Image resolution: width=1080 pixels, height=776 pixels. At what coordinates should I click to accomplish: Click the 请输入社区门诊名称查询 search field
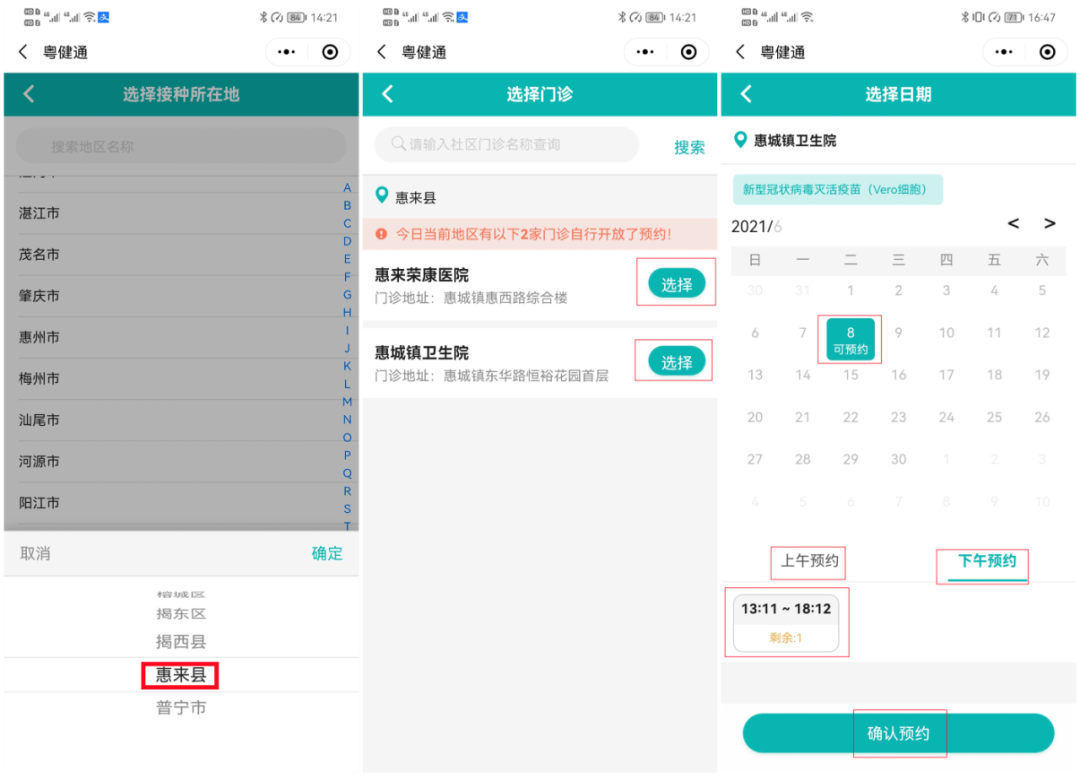pyautogui.click(x=506, y=145)
